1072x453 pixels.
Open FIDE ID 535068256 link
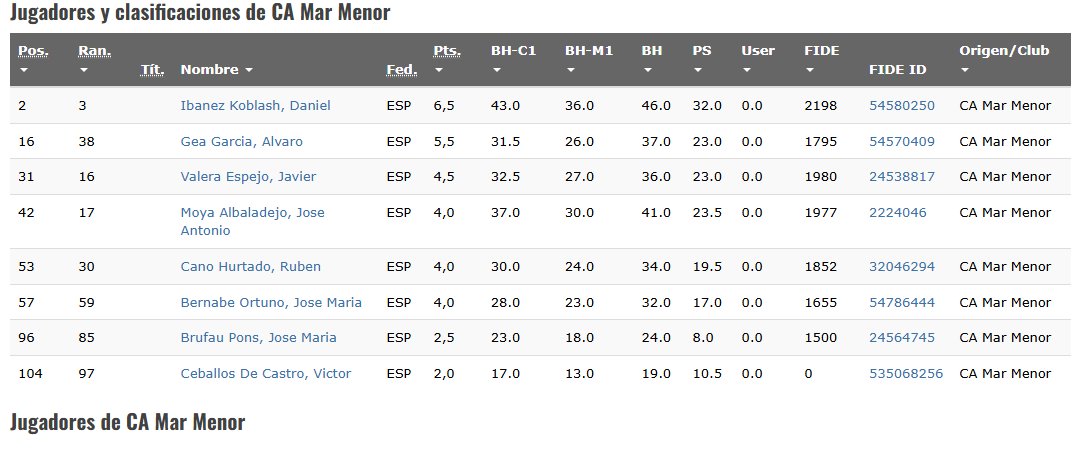[905, 374]
